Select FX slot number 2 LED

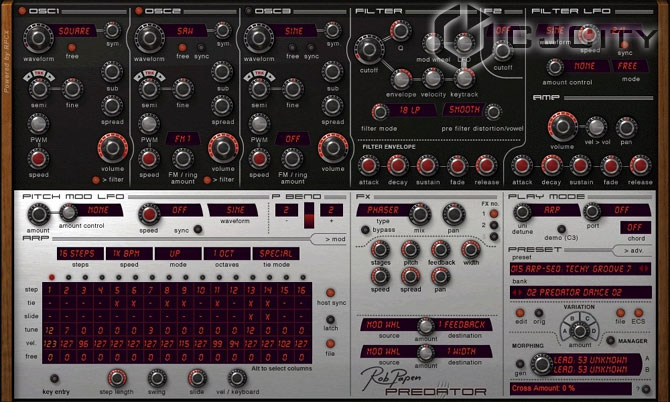[x=494, y=225]
